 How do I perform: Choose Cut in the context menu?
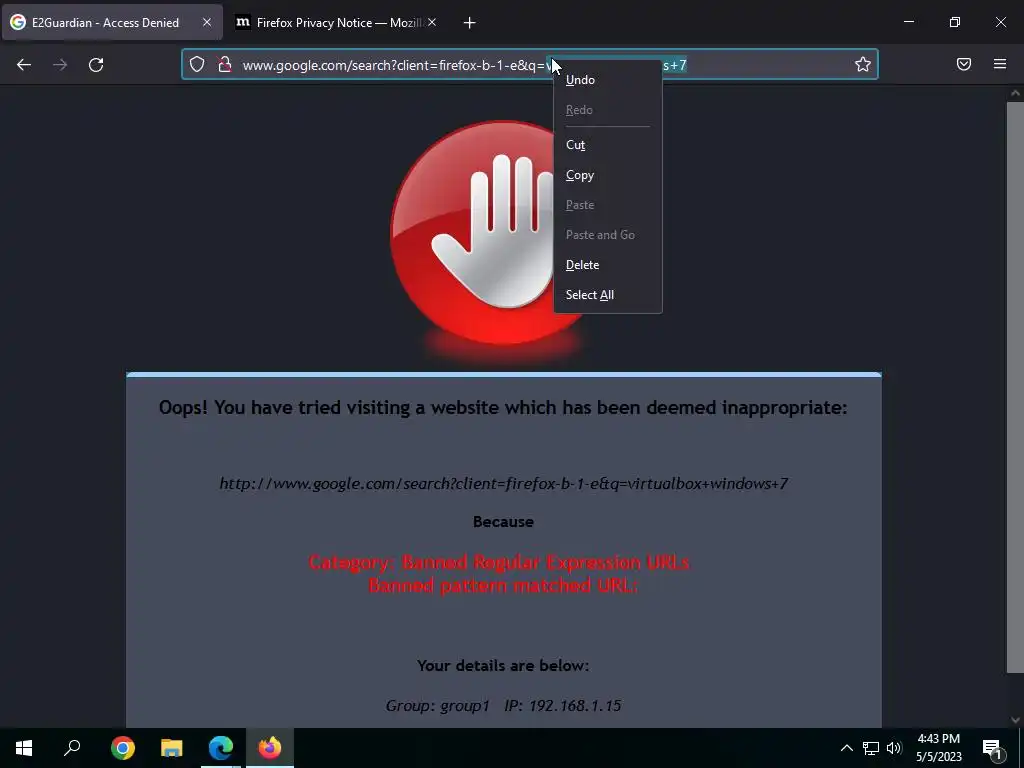[x=607, y=145]
